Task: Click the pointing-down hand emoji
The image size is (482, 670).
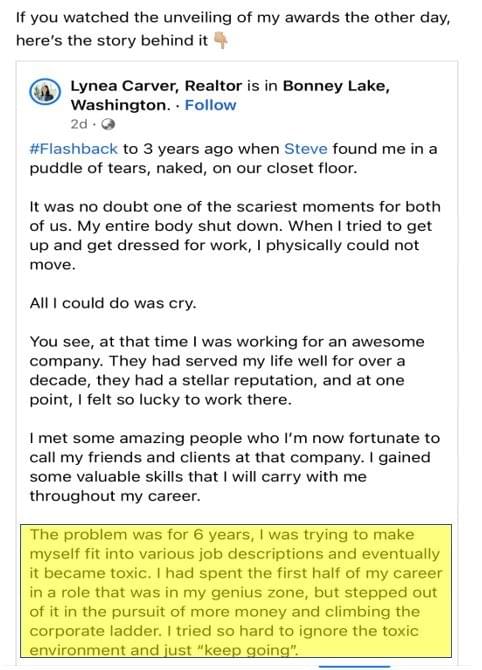Action: click(220, 41)
